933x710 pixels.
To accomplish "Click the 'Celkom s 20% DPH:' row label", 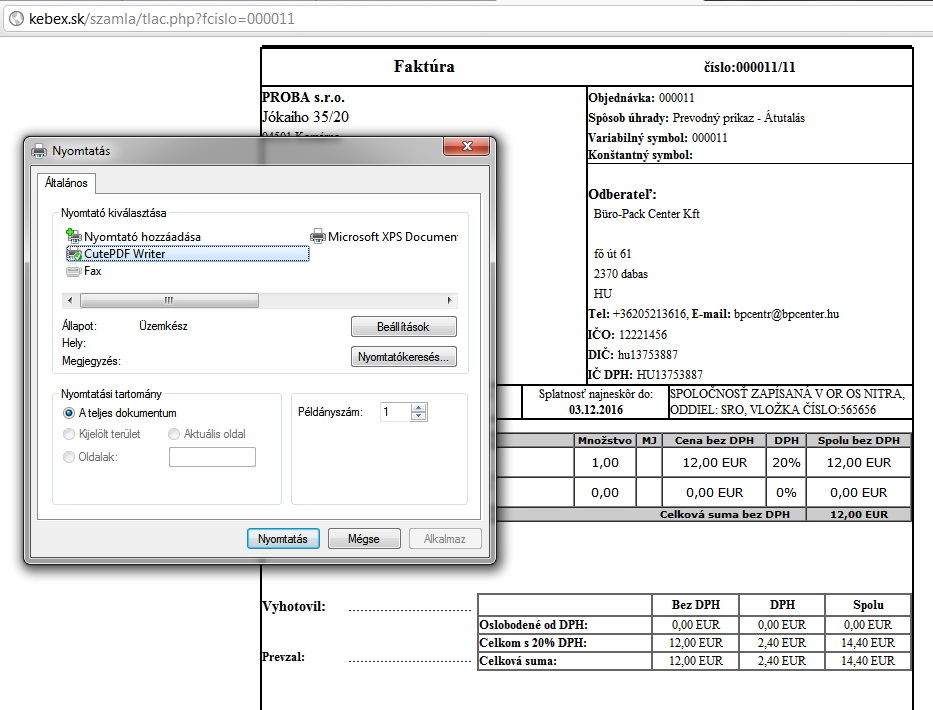I will coord(533,643).
